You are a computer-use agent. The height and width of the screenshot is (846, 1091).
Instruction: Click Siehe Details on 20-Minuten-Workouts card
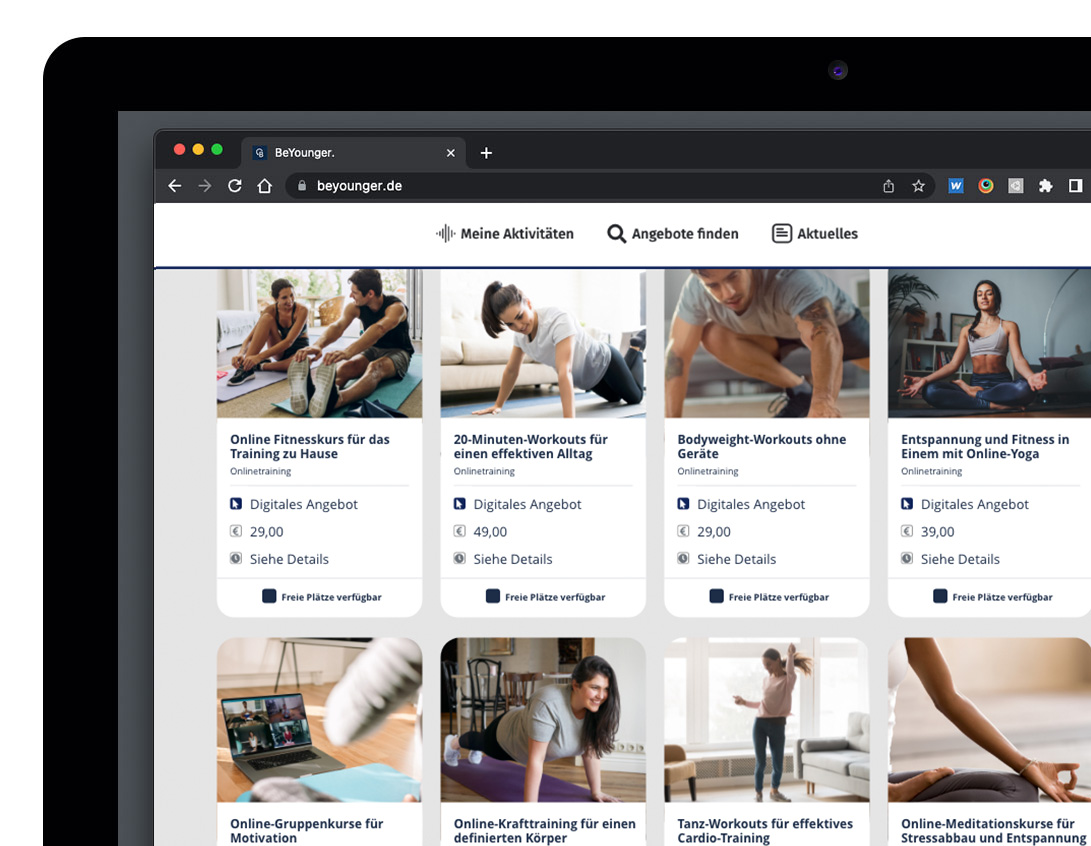pos(513,559)
